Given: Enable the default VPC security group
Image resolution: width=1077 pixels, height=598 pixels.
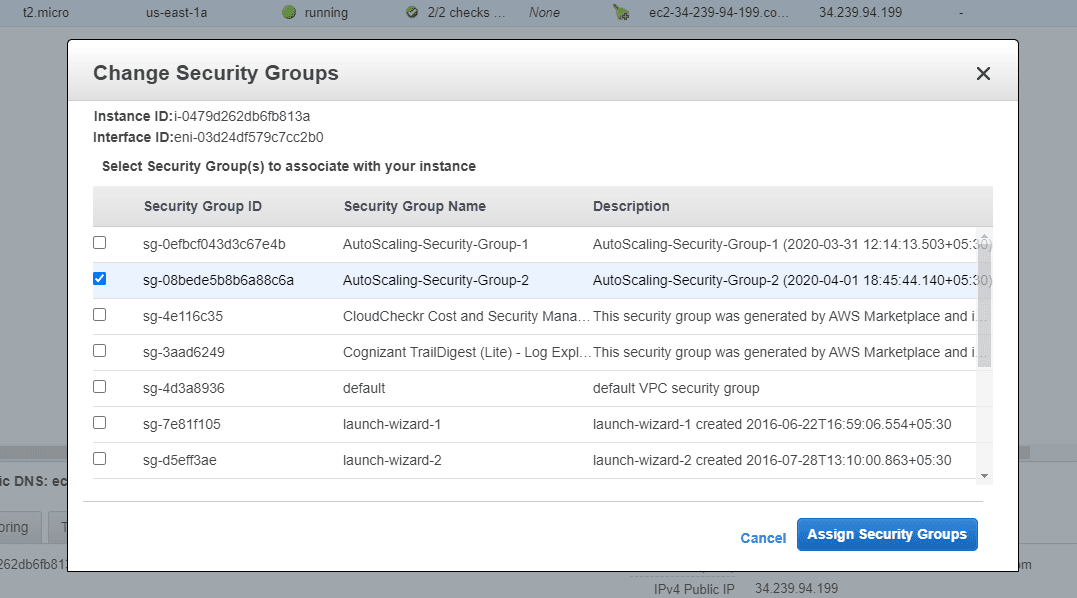Looking at the screenshot, I should pos(99,386).
